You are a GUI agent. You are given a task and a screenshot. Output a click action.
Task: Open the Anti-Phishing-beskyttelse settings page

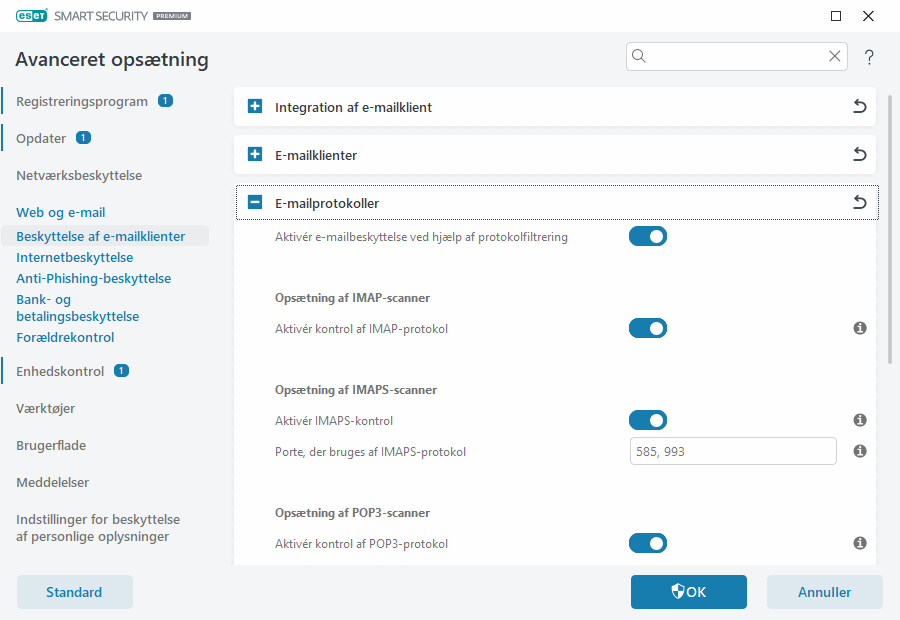pos(93,278)
